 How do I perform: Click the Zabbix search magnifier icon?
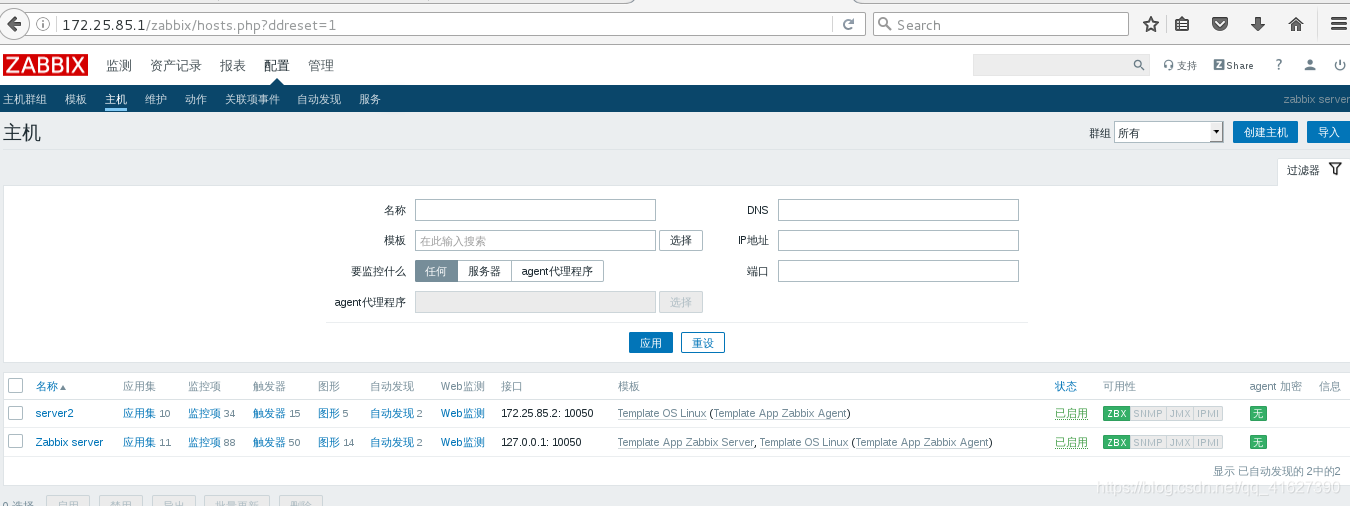point(1140,65)
